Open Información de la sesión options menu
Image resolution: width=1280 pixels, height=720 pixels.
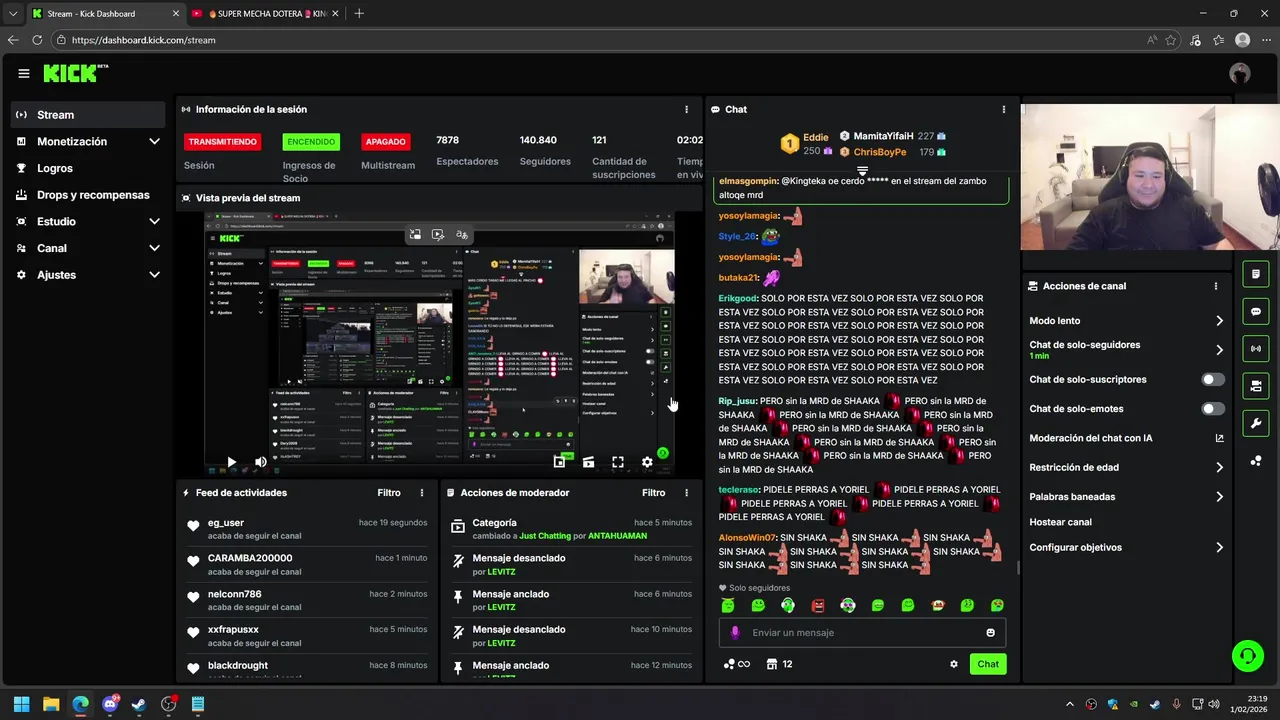pos(686,109)
